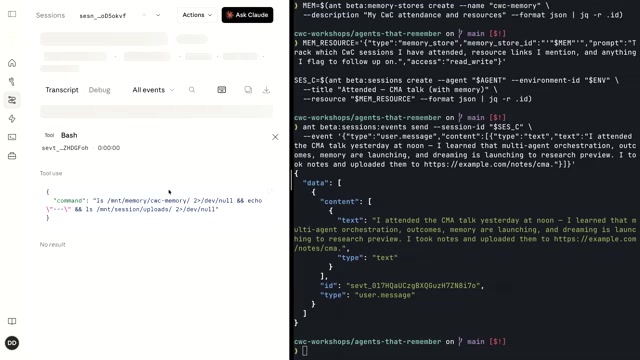Open the lightning bolt icon in sidebar
Screen dimensions: 640x360
(x=12, y=119)
